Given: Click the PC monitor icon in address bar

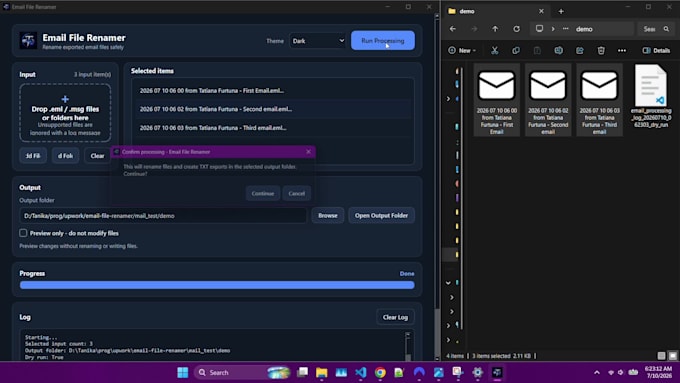Looking at the screenshot, I should click(539, 29).
